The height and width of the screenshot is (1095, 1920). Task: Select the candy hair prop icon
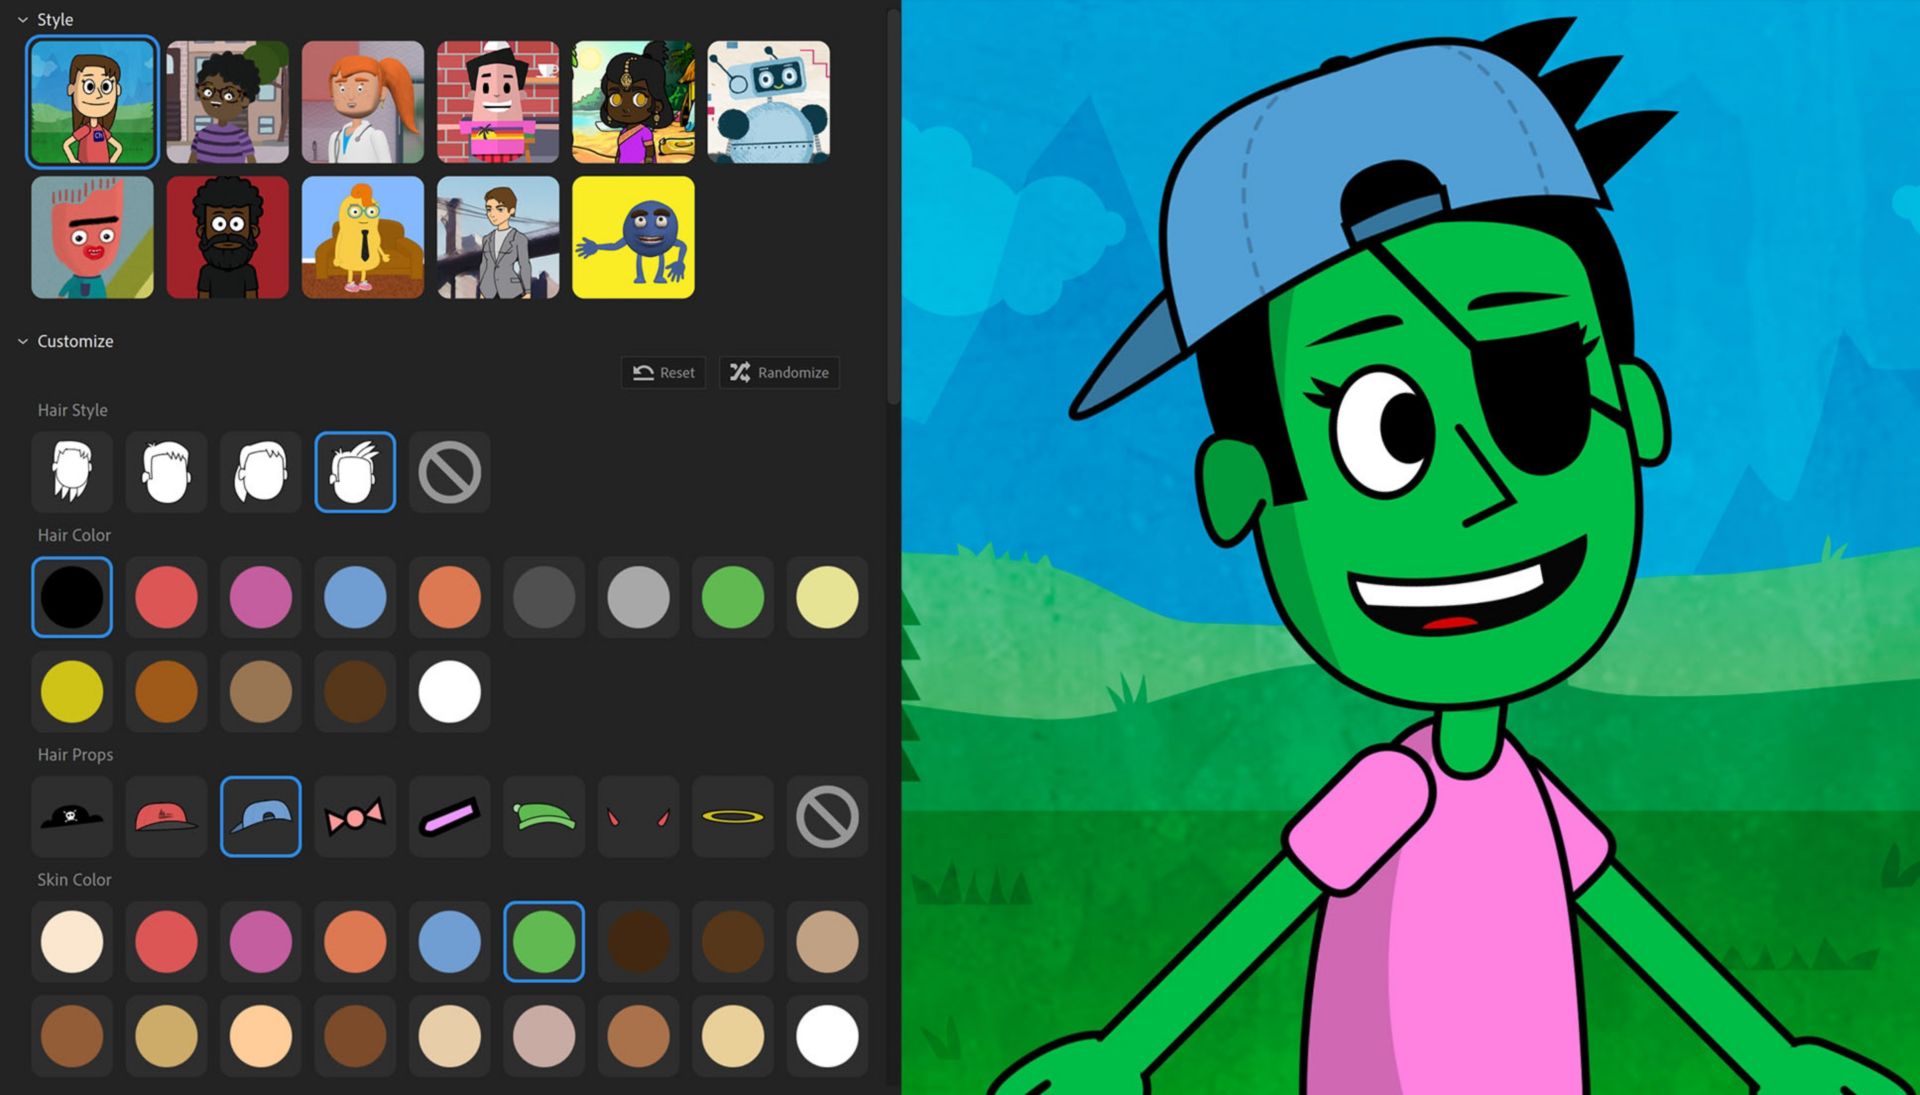click(352, 815)
